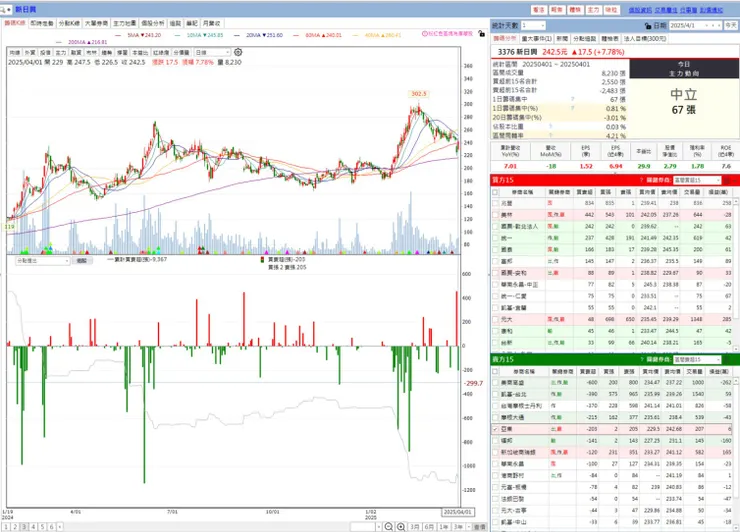Tick the checkbox for 摩根大通 seller row

coord(495,417)
